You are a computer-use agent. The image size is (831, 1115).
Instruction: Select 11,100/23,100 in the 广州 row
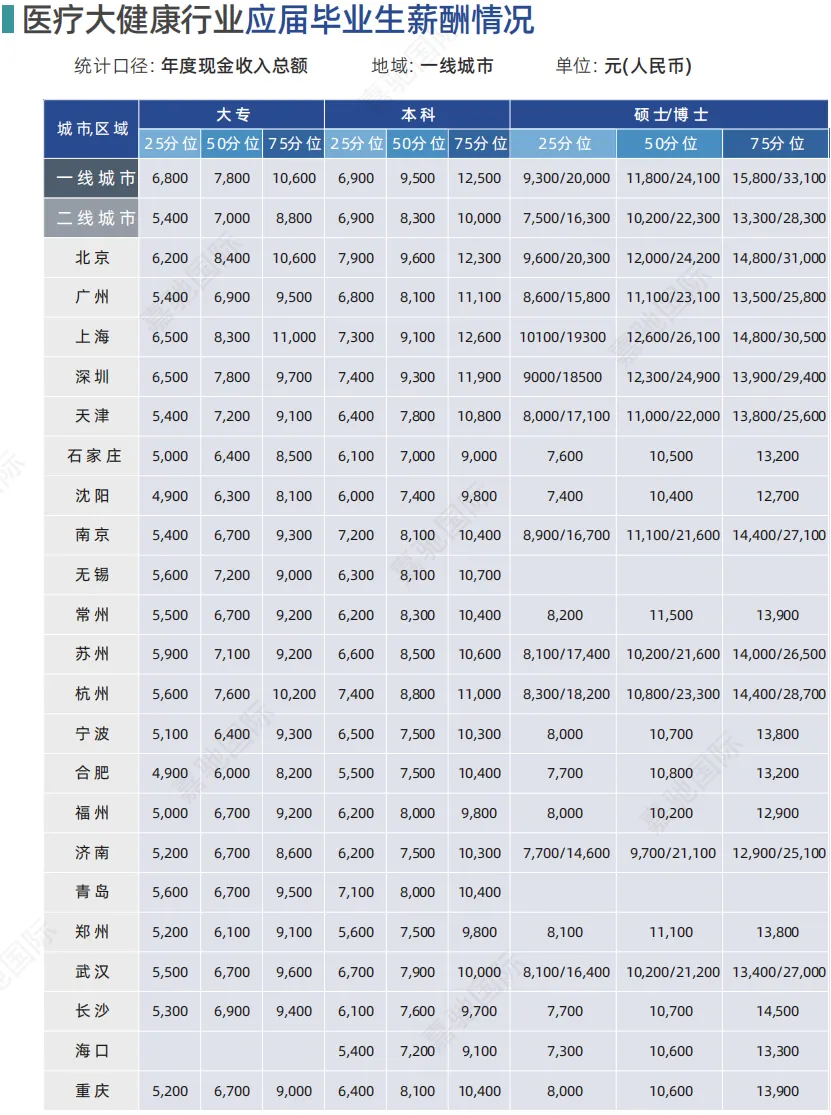click(x=672, y=297)
